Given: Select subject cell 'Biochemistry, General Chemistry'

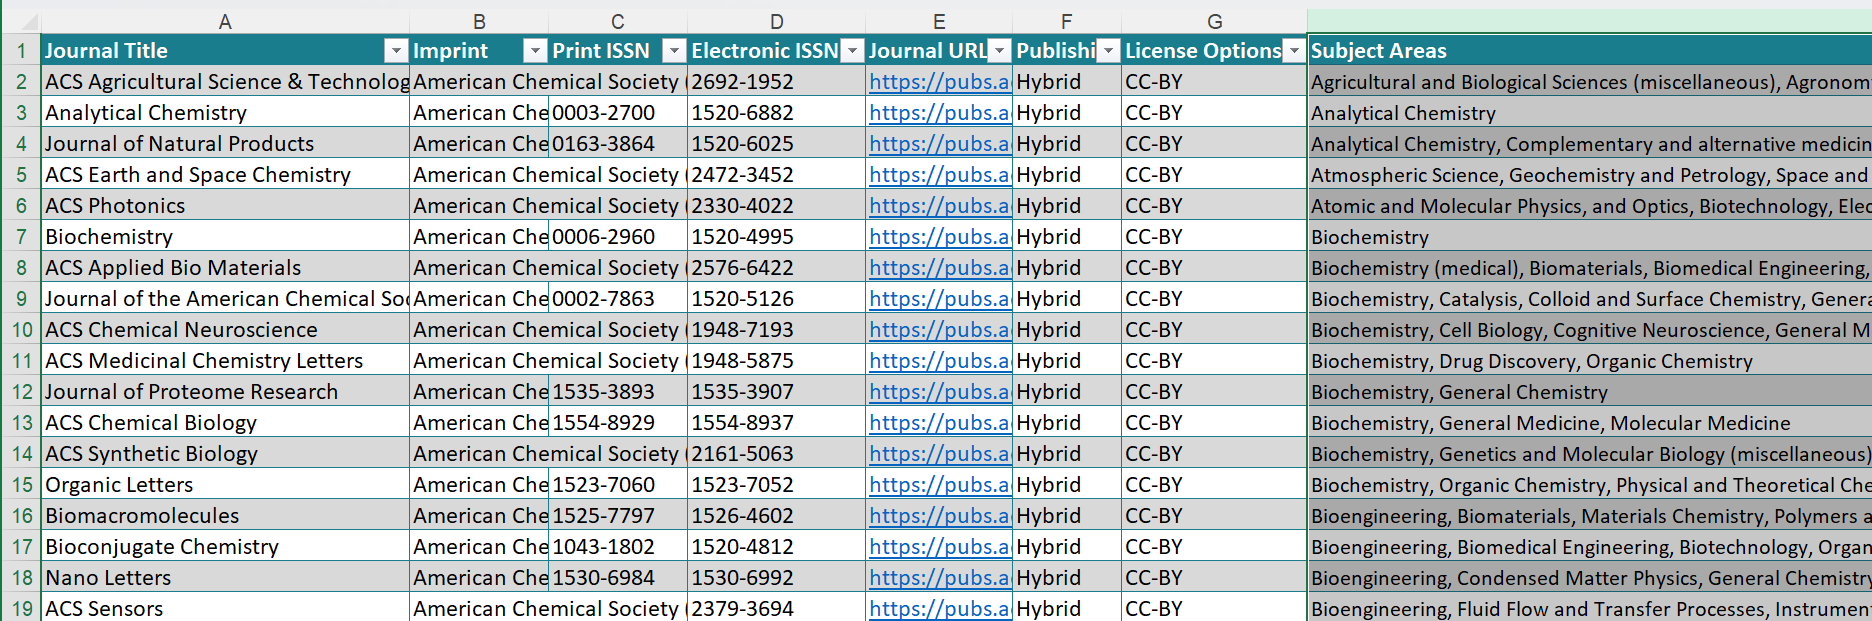Looking at the screenshot, I should pos(1589,392).
